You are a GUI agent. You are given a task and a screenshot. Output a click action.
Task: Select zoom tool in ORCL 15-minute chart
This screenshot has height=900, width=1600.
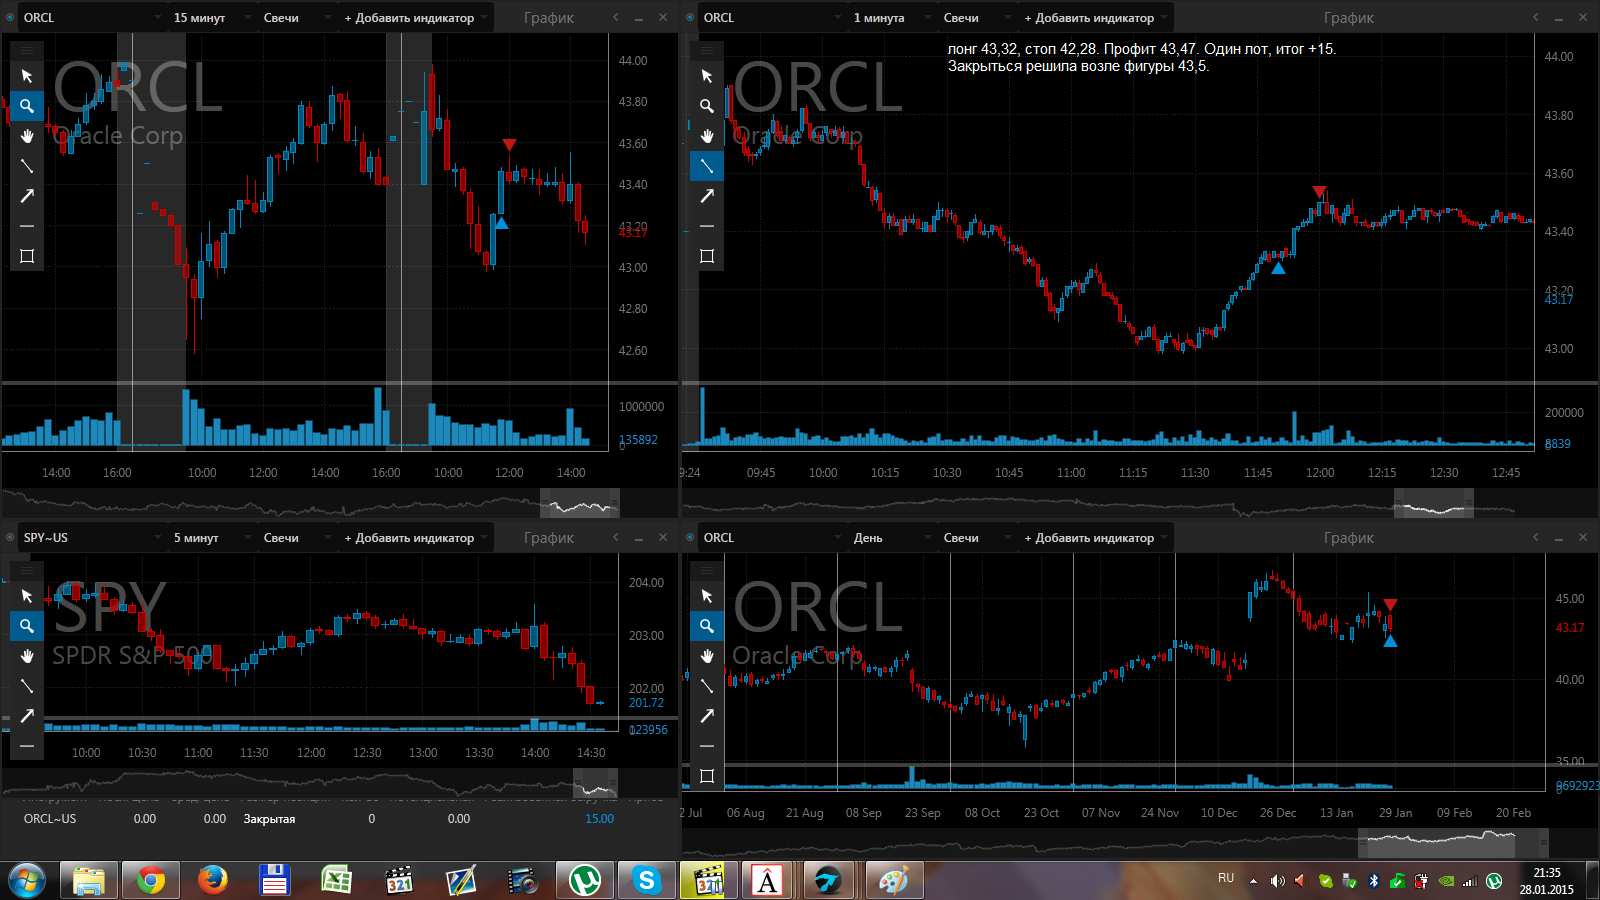(x=27, y=106)
